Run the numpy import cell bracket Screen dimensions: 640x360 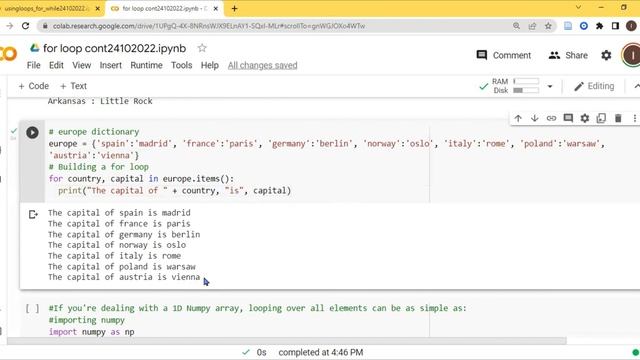point(32,309)
